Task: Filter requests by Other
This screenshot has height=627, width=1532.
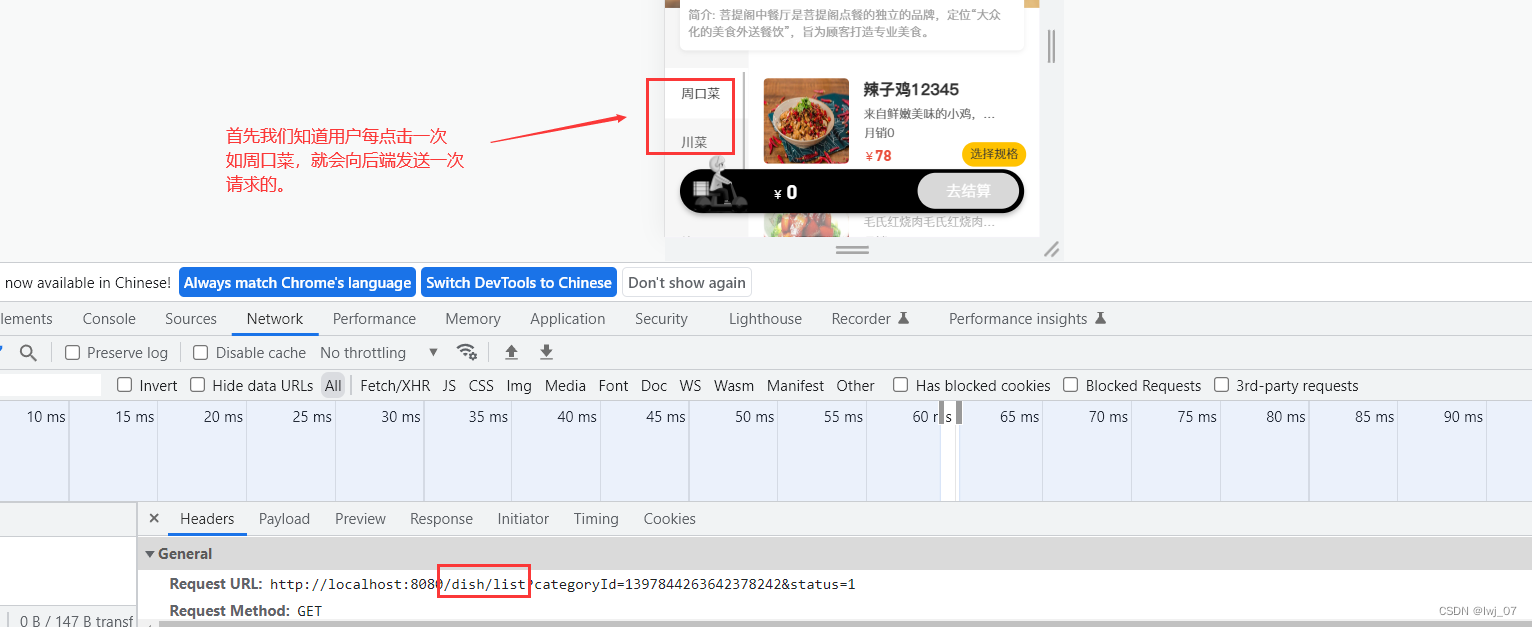Action: (x=855, y=385)
